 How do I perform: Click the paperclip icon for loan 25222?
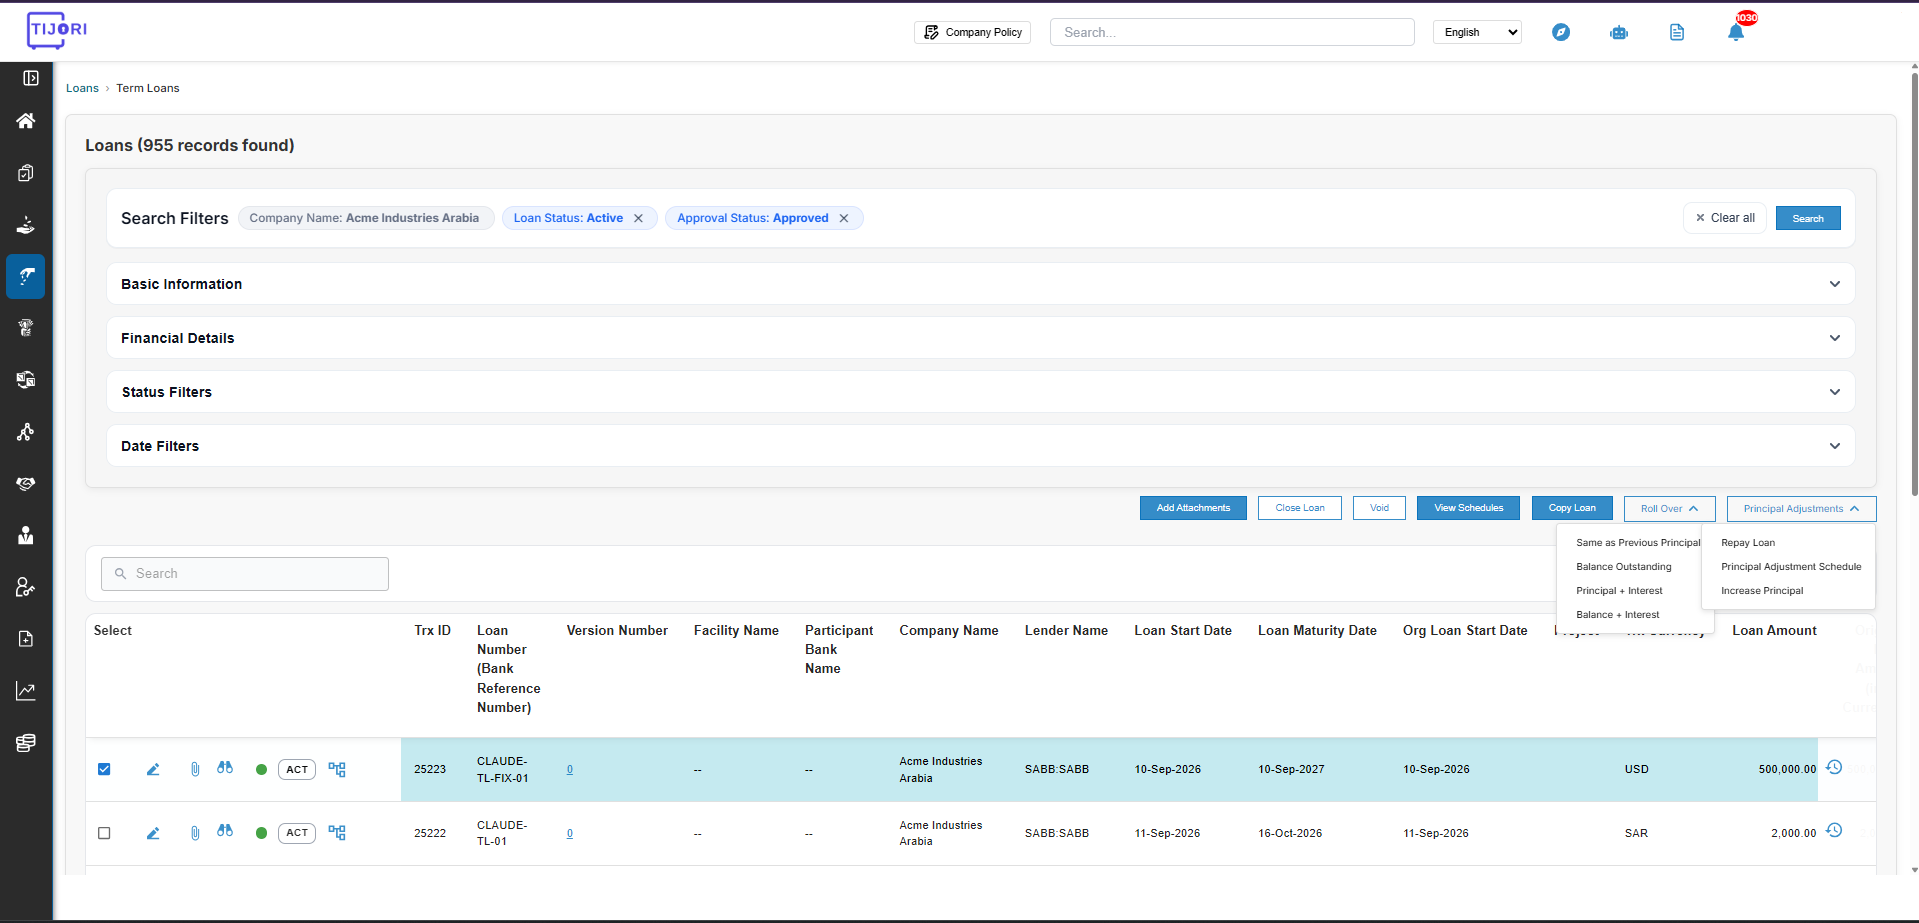pyautogui.click(x=195, y=833)
